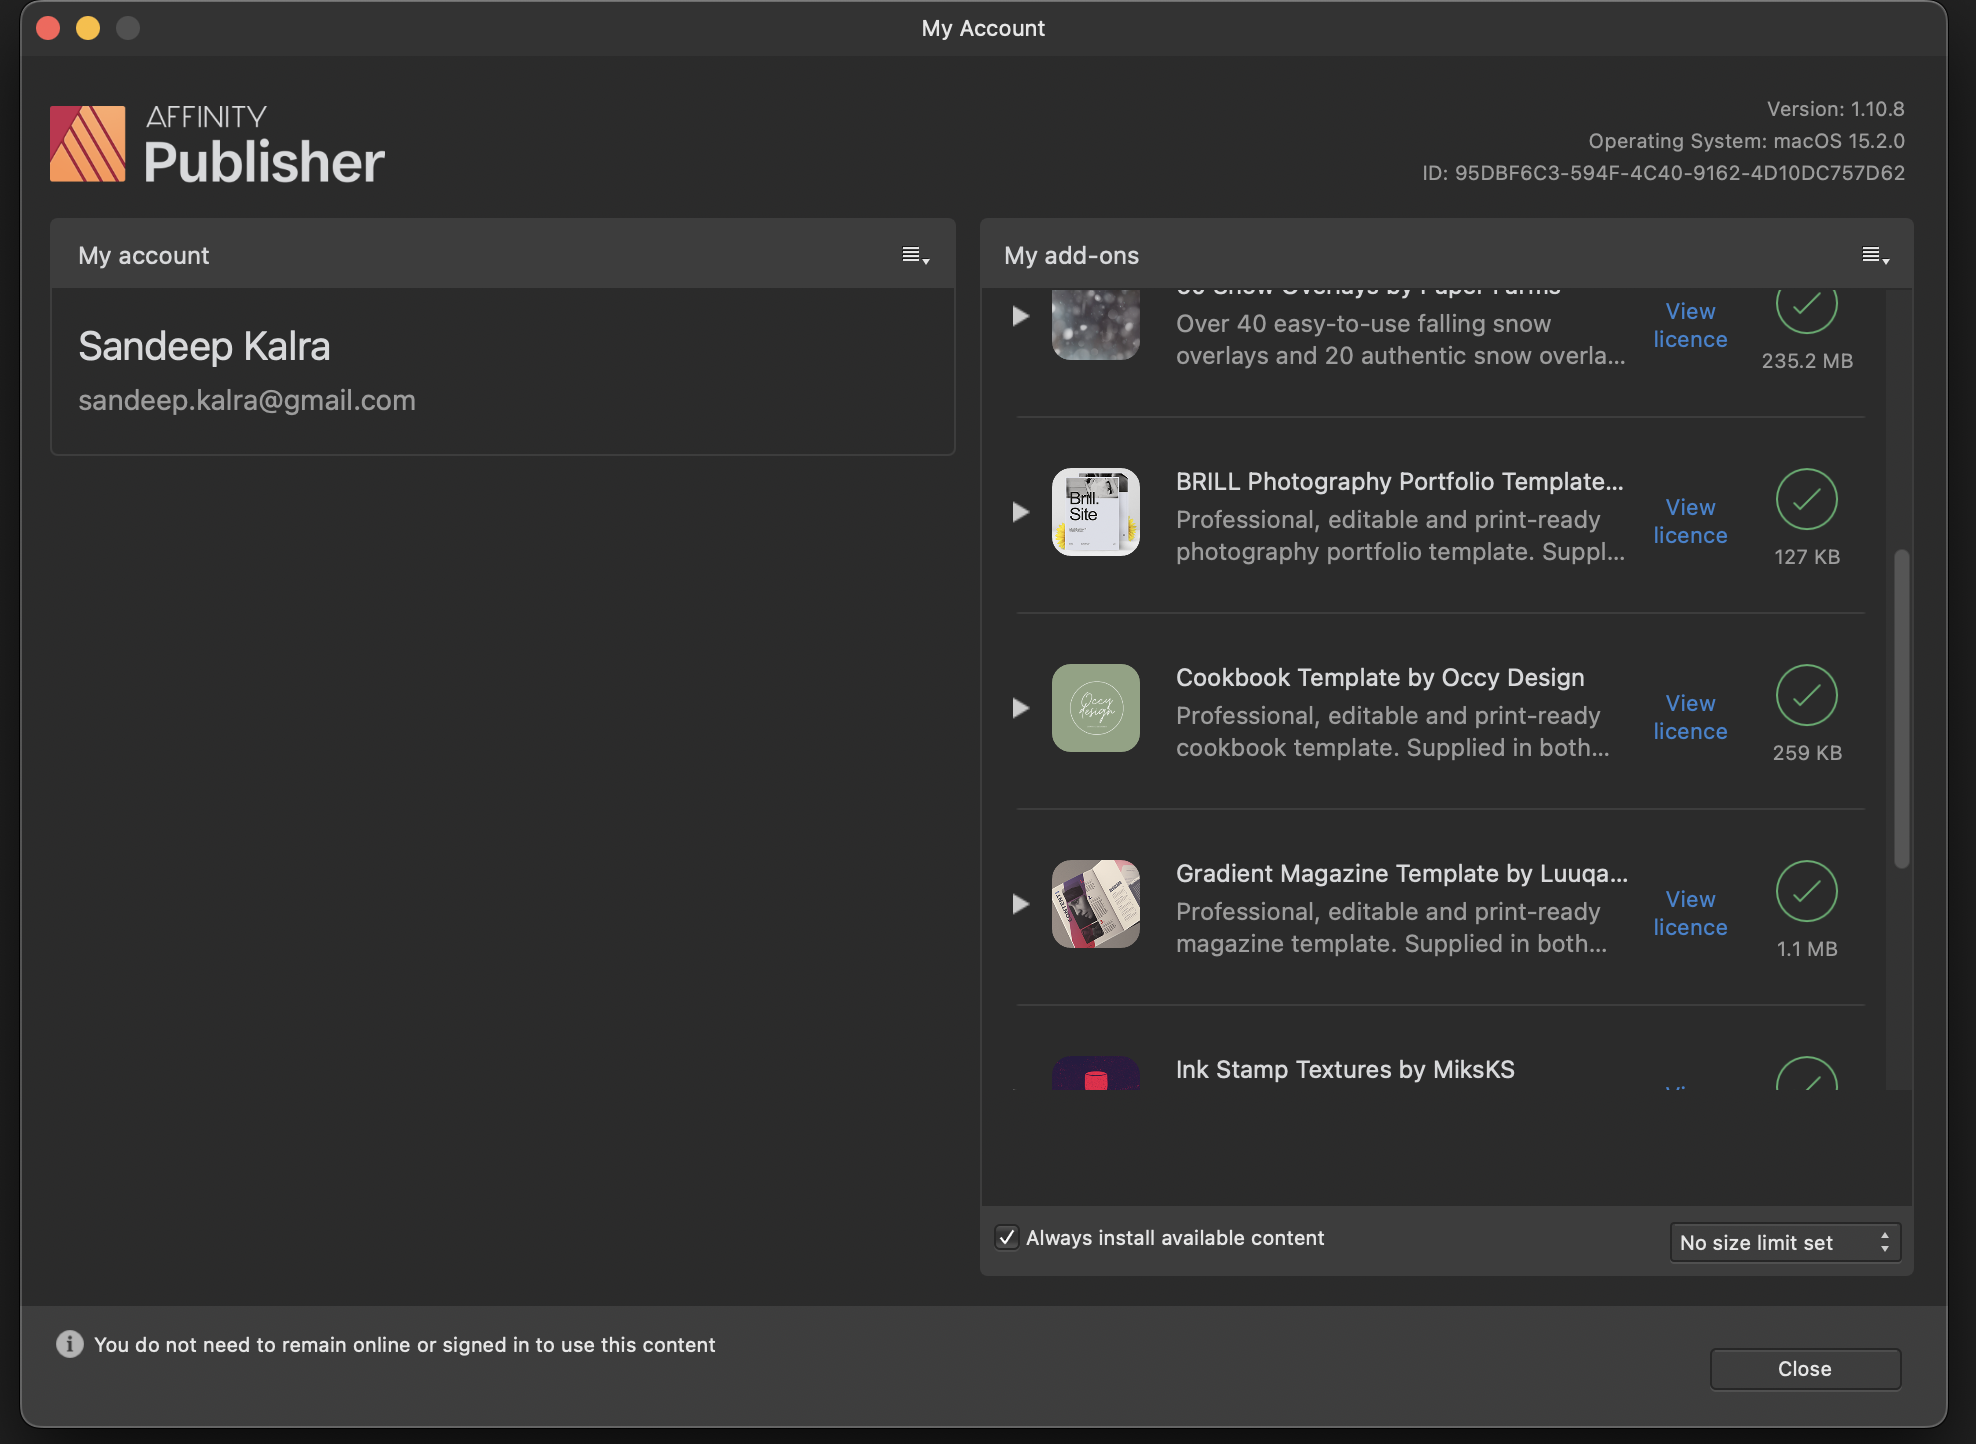This screenshot has height=1444, width=1976.
Task: Toggle Always install available content checkbox
Action: (1007, 1237)
